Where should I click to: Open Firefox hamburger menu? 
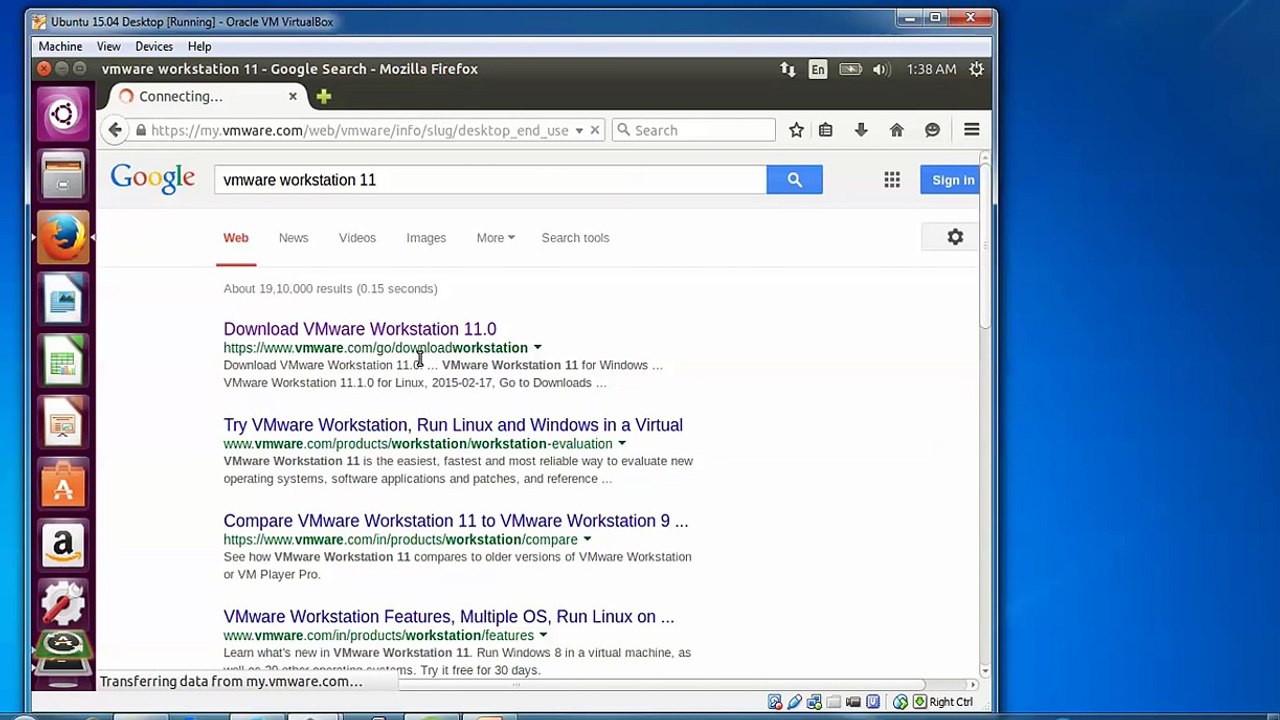point(971,130)
